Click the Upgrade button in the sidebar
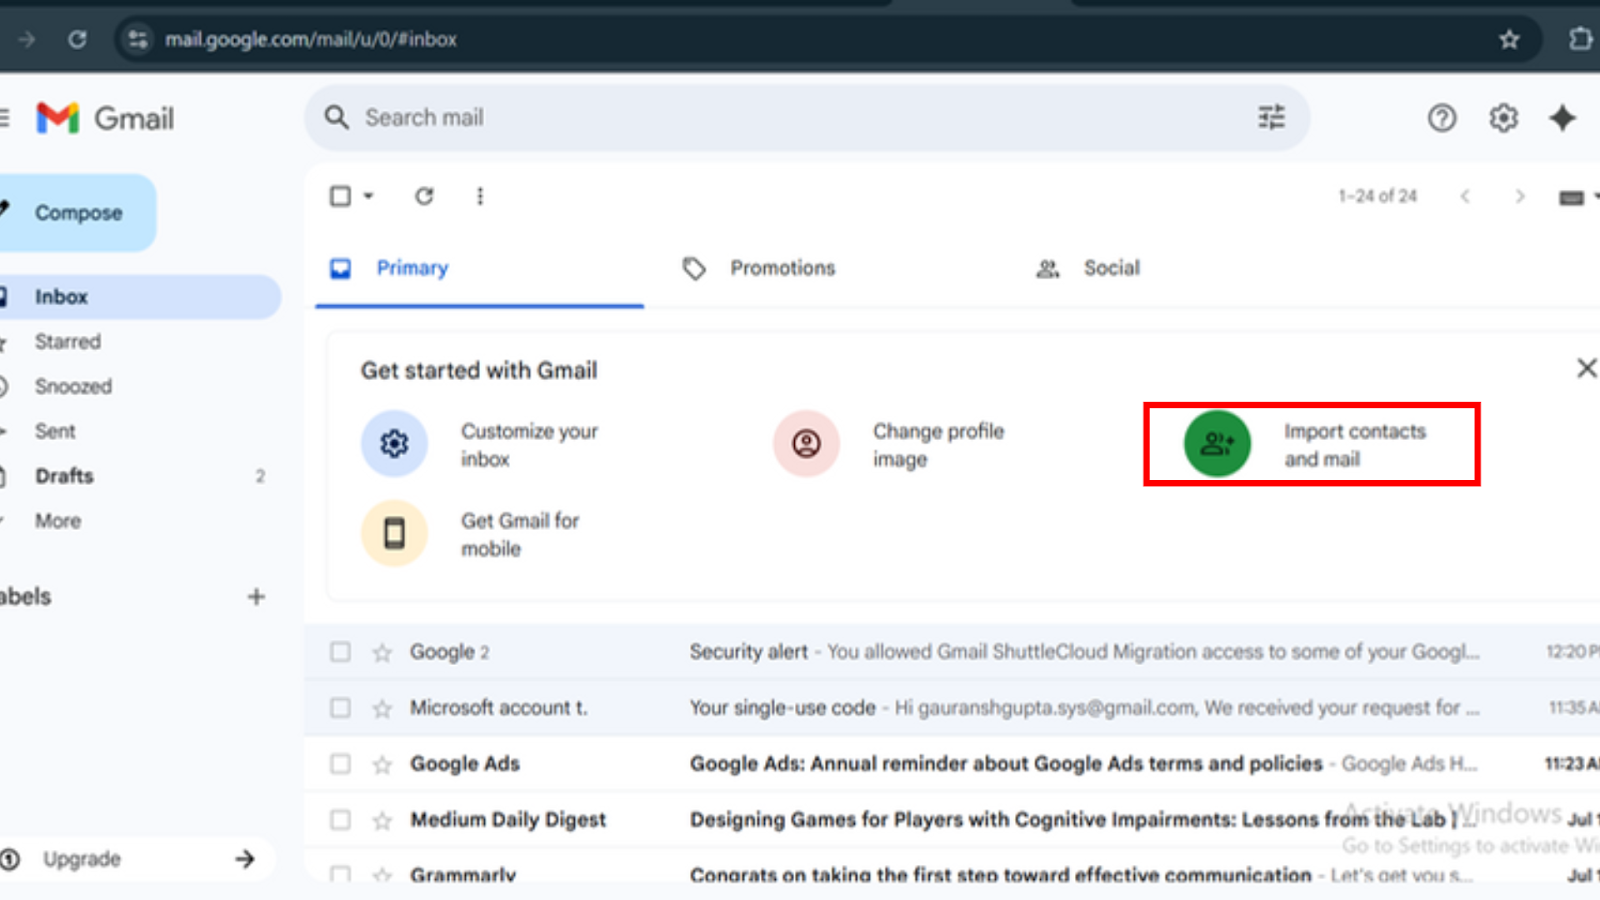1600x900 pixels. [x=135, y=859]
